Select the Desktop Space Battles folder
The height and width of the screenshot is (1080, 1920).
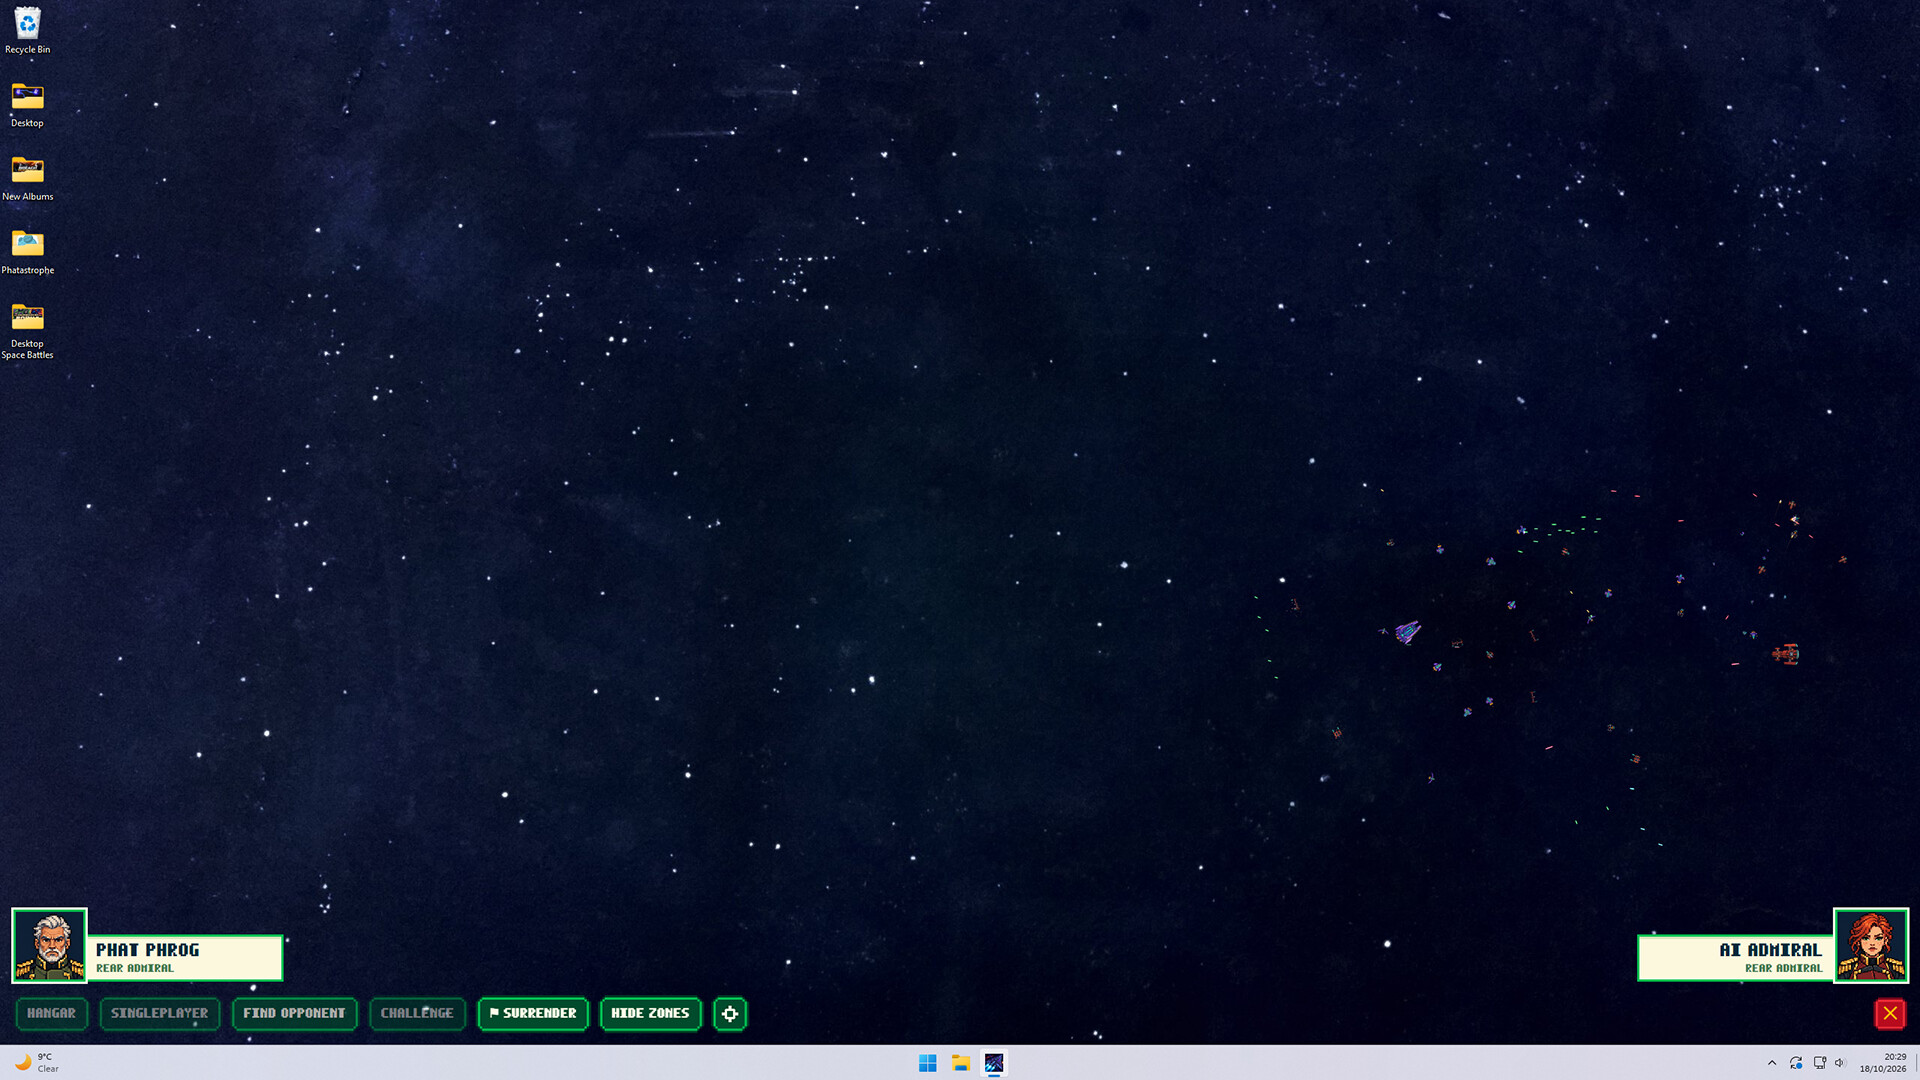(x=27, y=331)
